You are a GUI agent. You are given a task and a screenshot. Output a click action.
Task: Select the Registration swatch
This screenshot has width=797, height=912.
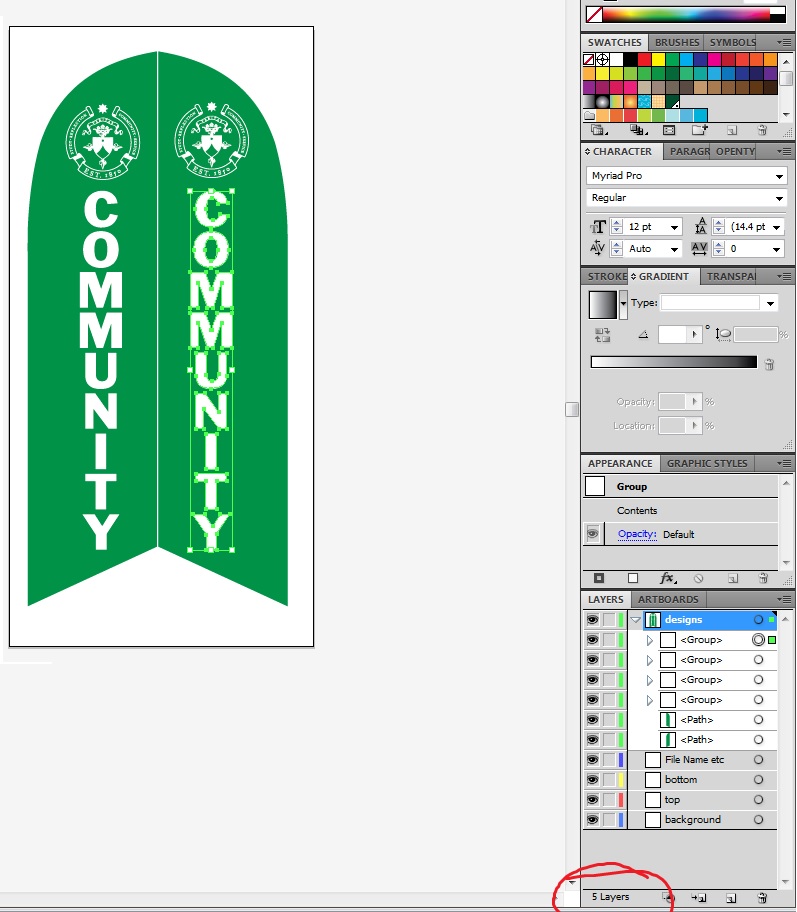[x=603, y=59]
